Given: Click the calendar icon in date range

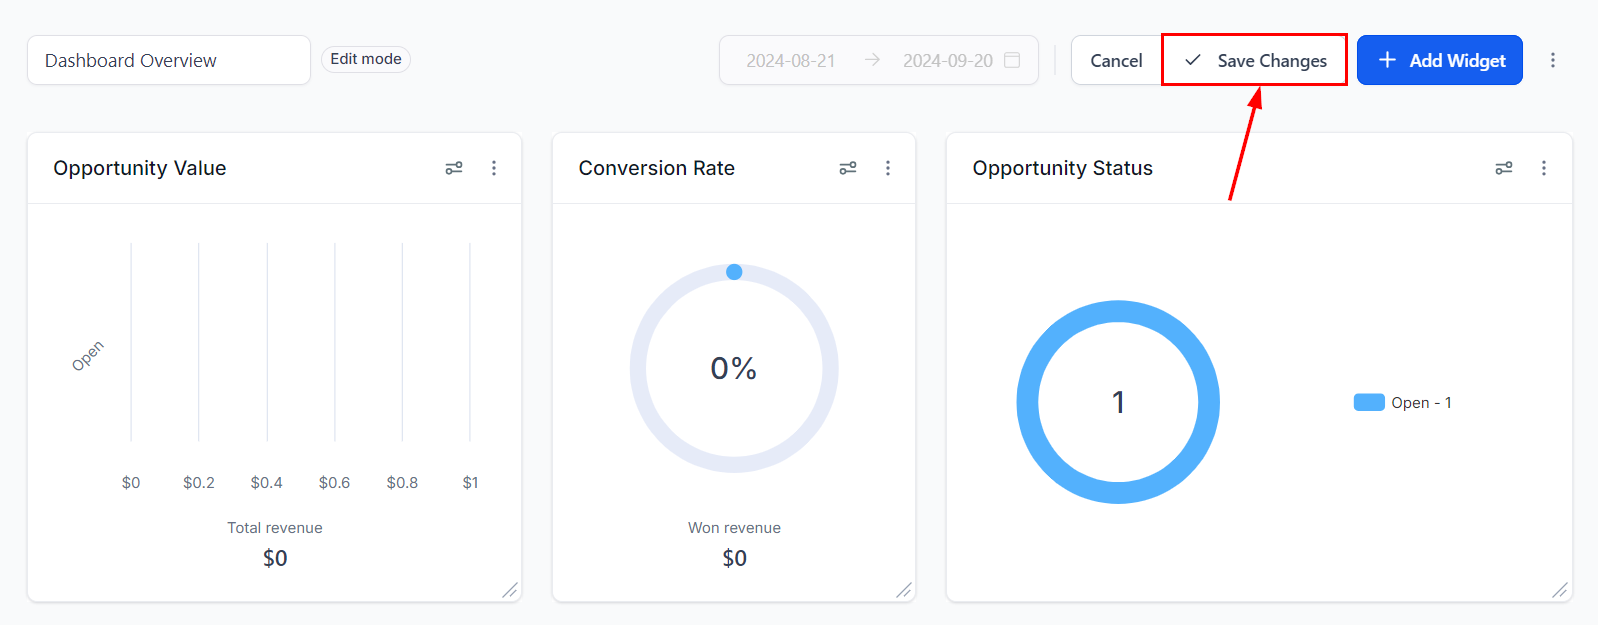Looking at the screenshot, I should pyautogui.click(x=1012, y=60).
